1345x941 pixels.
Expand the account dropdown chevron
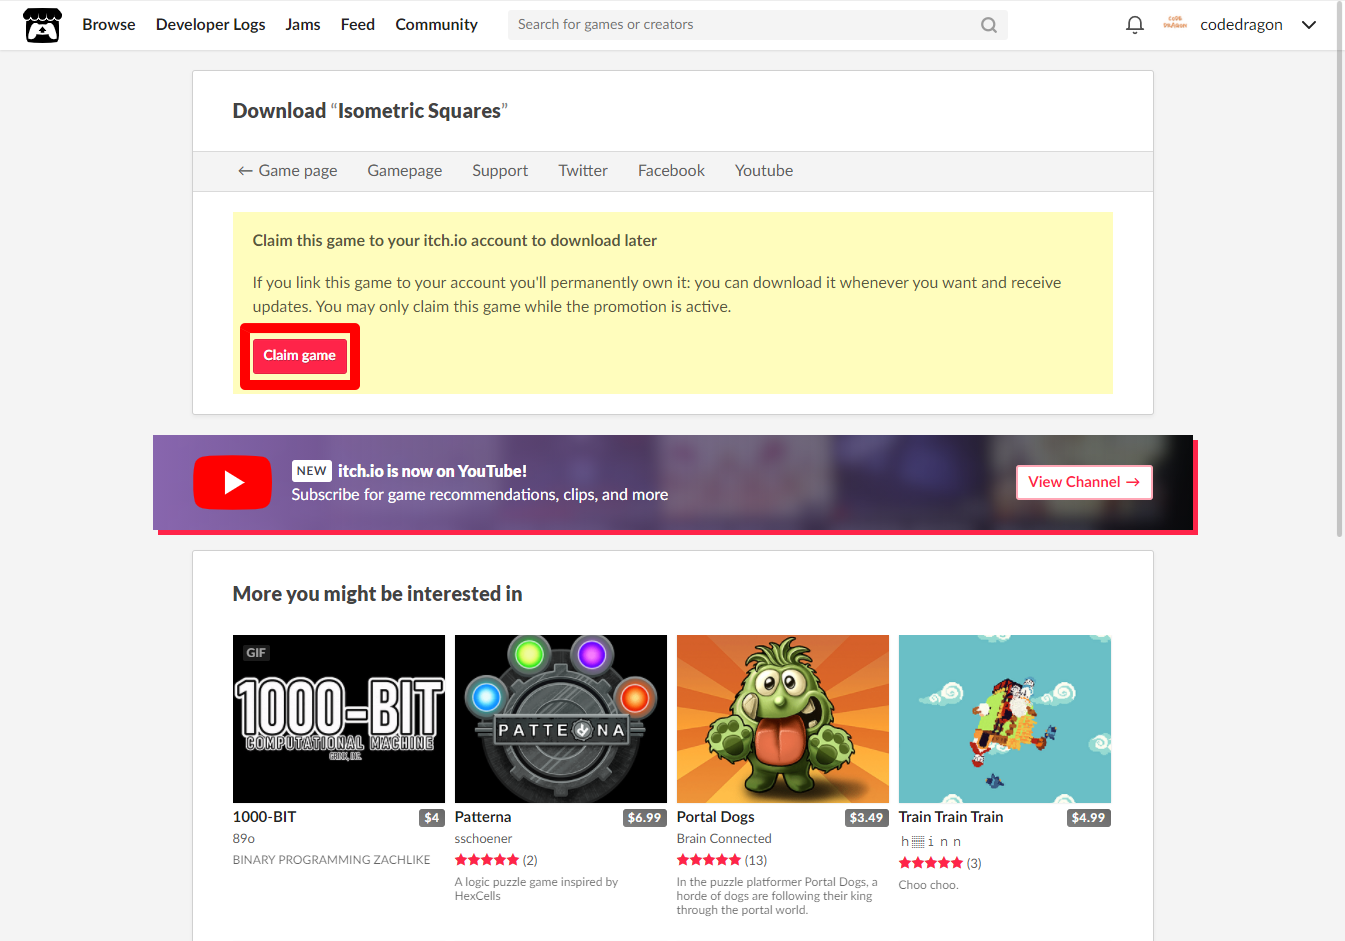point(1308,25)
